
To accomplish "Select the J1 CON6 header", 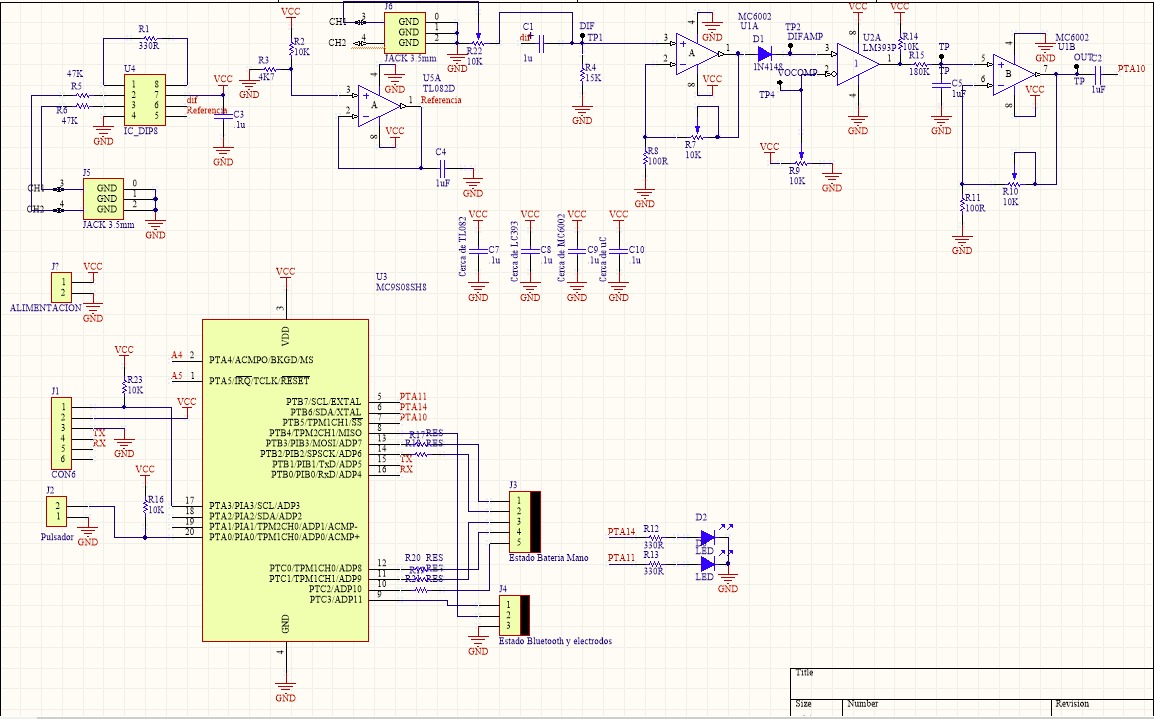I will click(62, 433).
